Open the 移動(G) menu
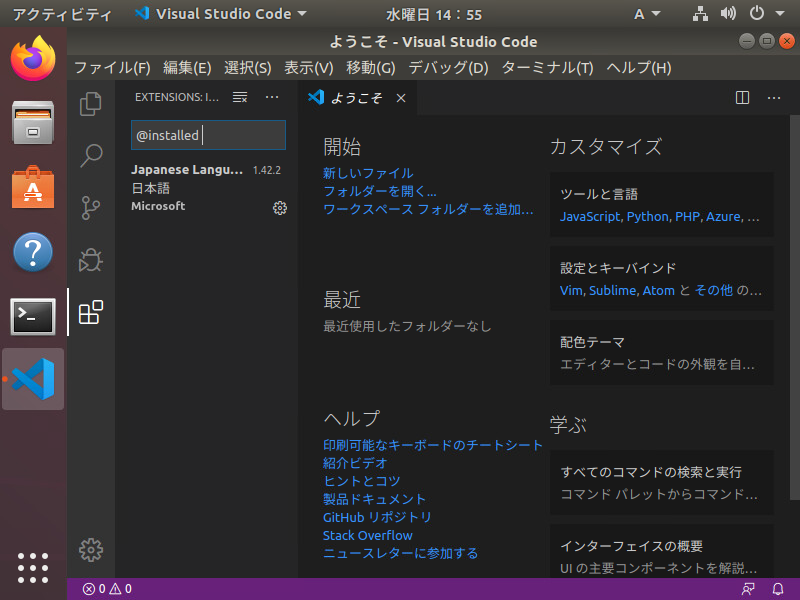The height and width of the screenshot is (600, 800). [371, 68]
